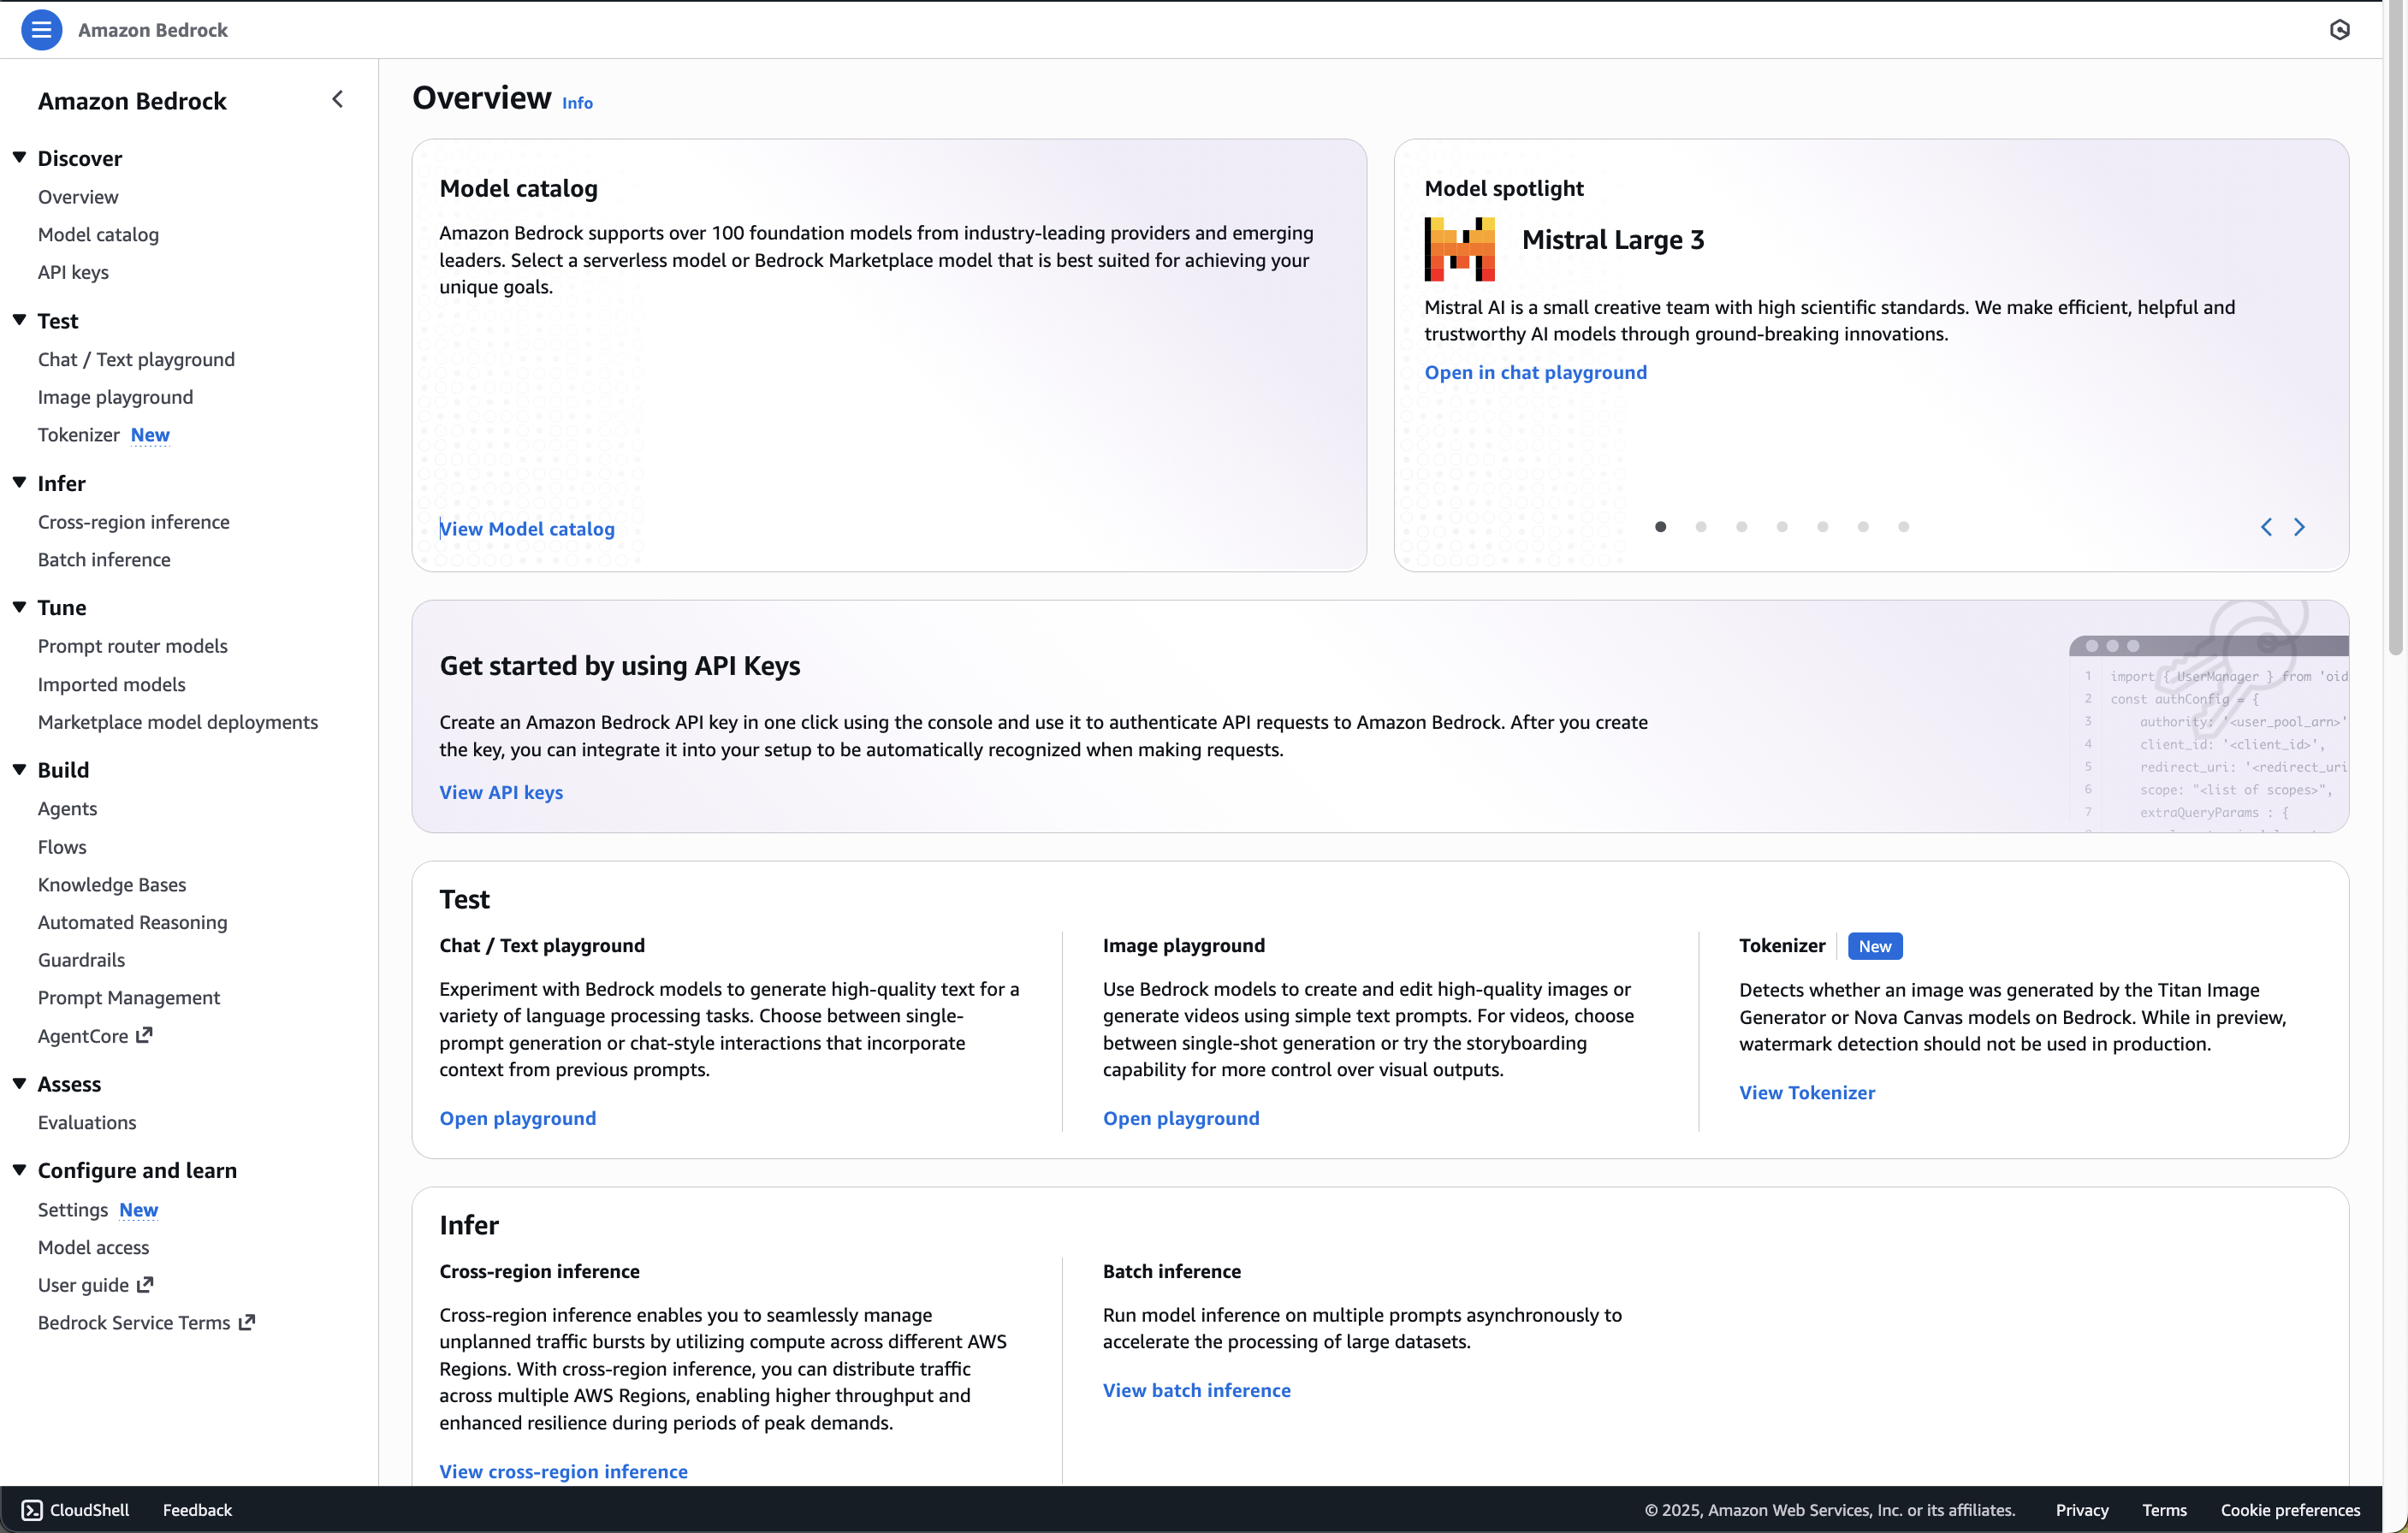
Task: Go to previous model spotlight slide
Action: (x=2266, y=527)
